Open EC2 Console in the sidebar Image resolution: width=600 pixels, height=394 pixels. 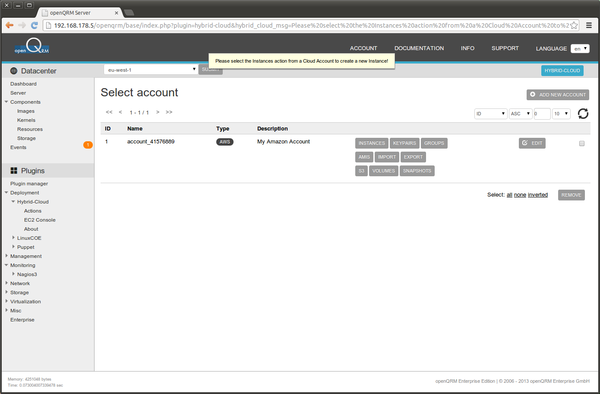click(x=40, y=220)
